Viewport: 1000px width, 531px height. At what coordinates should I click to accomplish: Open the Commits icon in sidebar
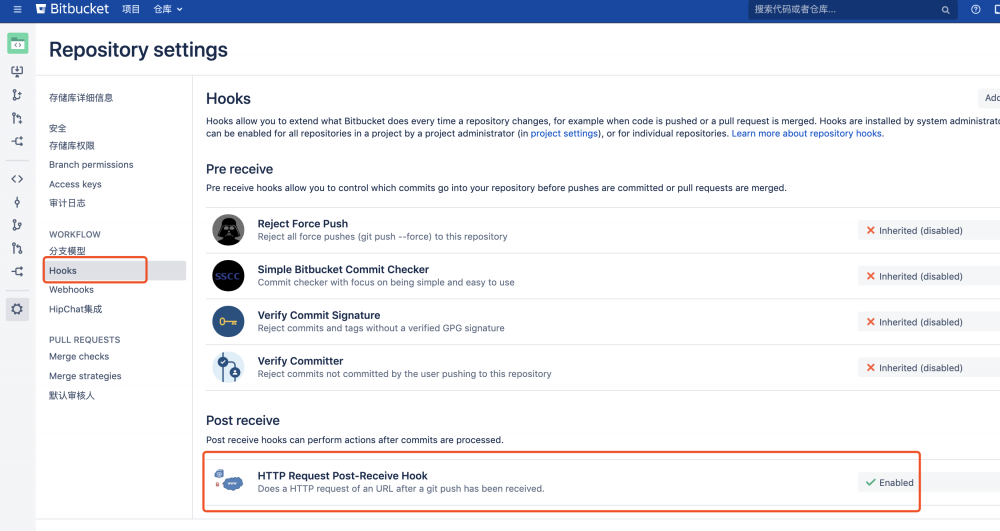coord(17,202)
